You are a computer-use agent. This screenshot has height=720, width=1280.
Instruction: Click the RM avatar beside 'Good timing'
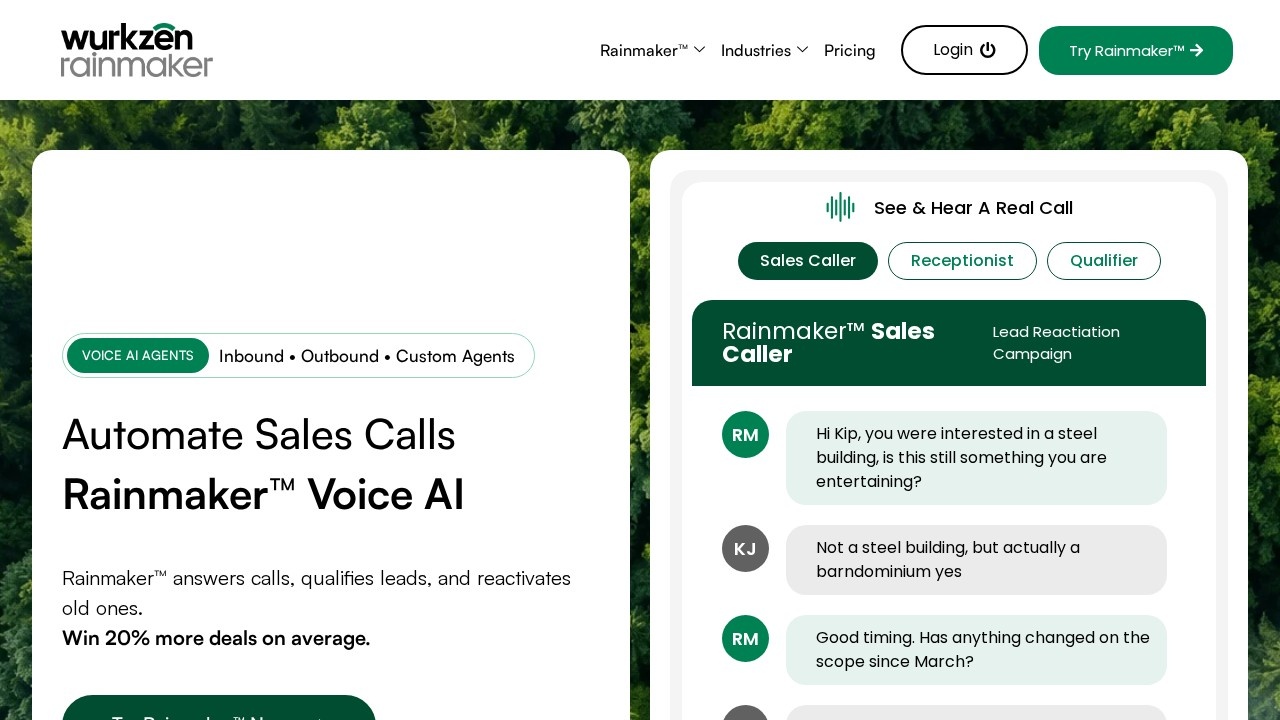745,638
